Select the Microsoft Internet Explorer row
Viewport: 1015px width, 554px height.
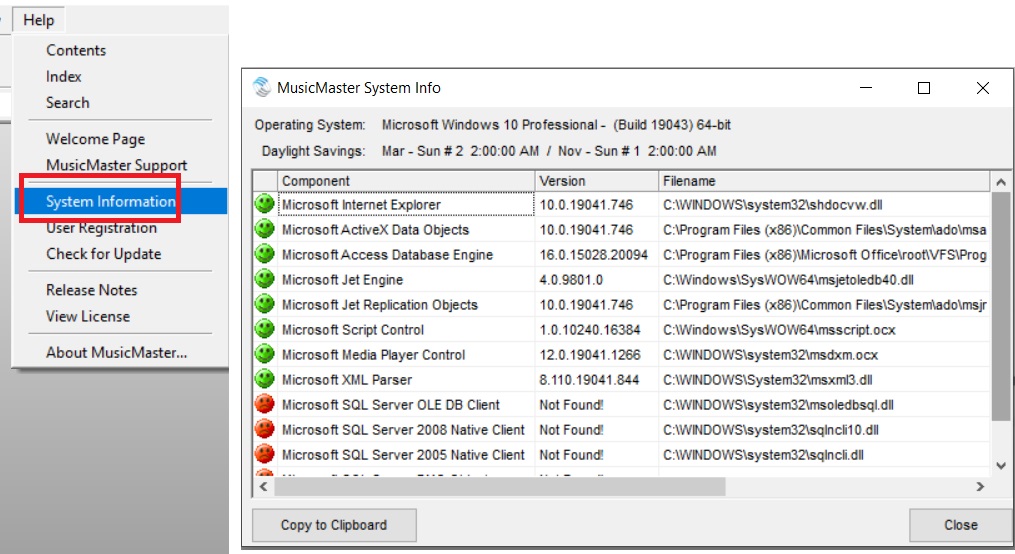pos(621,205)
